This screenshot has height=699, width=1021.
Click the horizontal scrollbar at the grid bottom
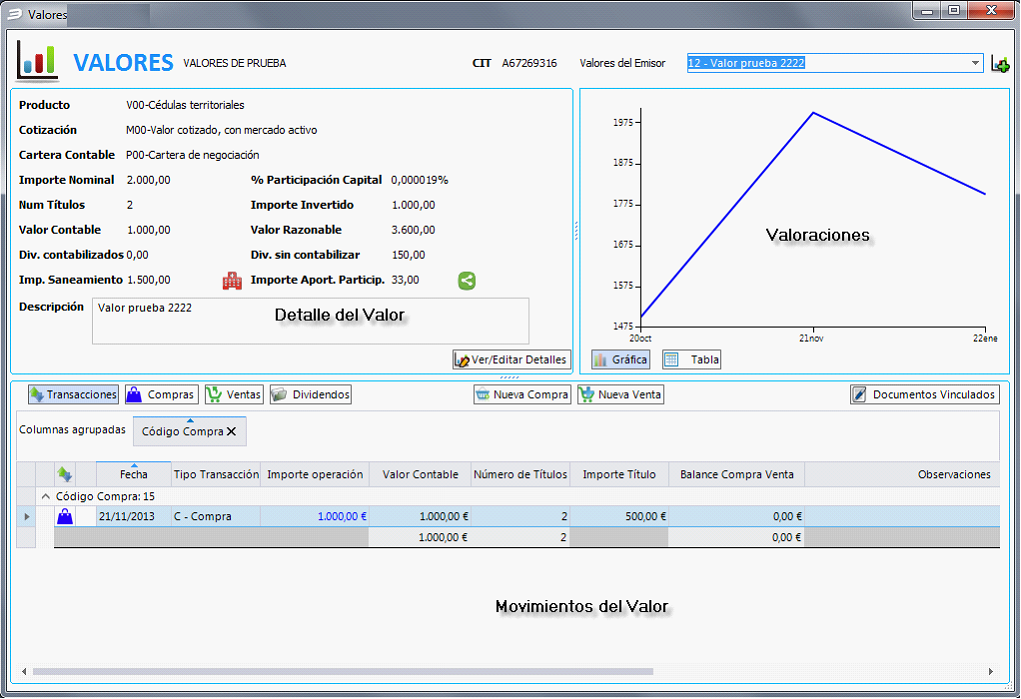tap(500, 671)
